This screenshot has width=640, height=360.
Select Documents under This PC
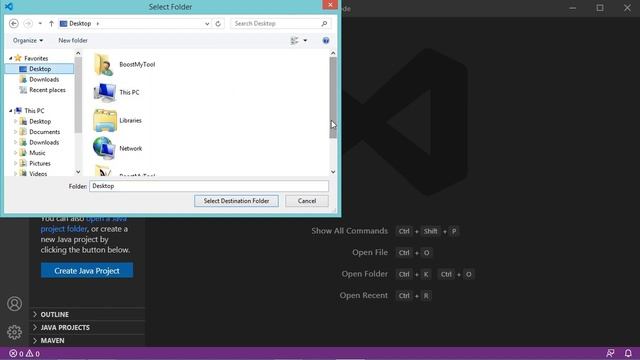44,132
